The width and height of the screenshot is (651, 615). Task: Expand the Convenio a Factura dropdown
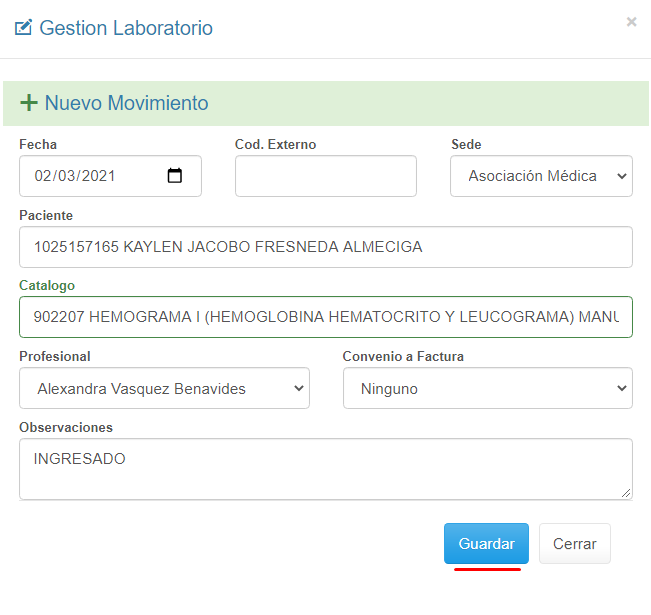(487, 388)
